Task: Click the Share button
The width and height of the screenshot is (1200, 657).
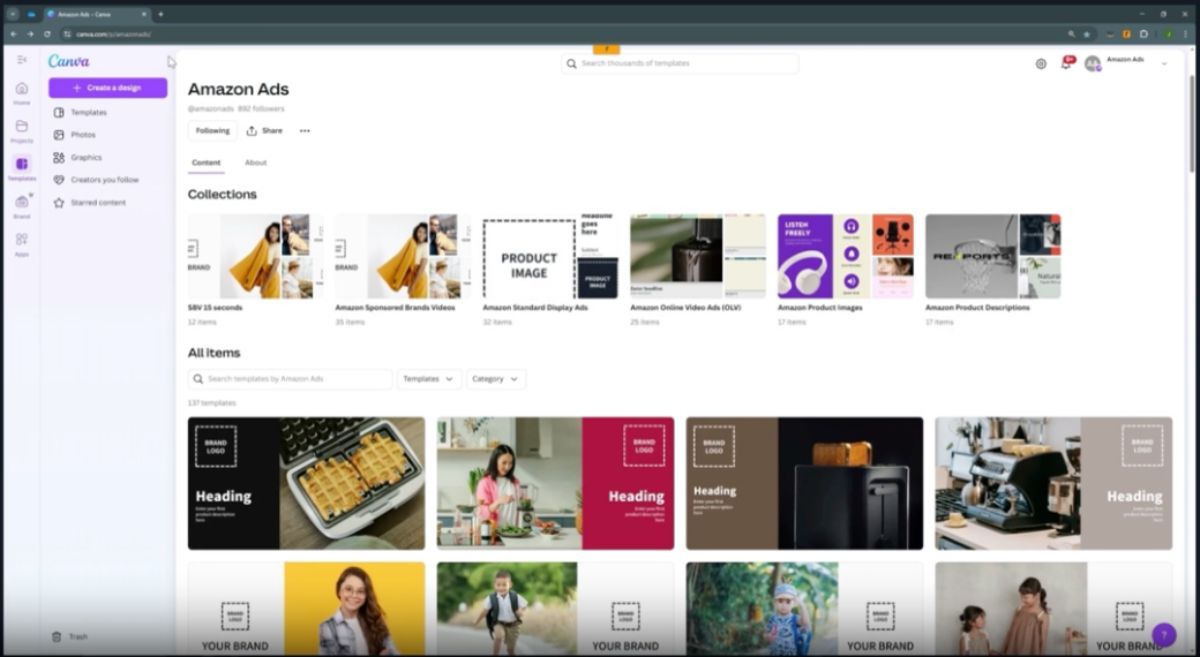Action: click(x=265, y=131)
